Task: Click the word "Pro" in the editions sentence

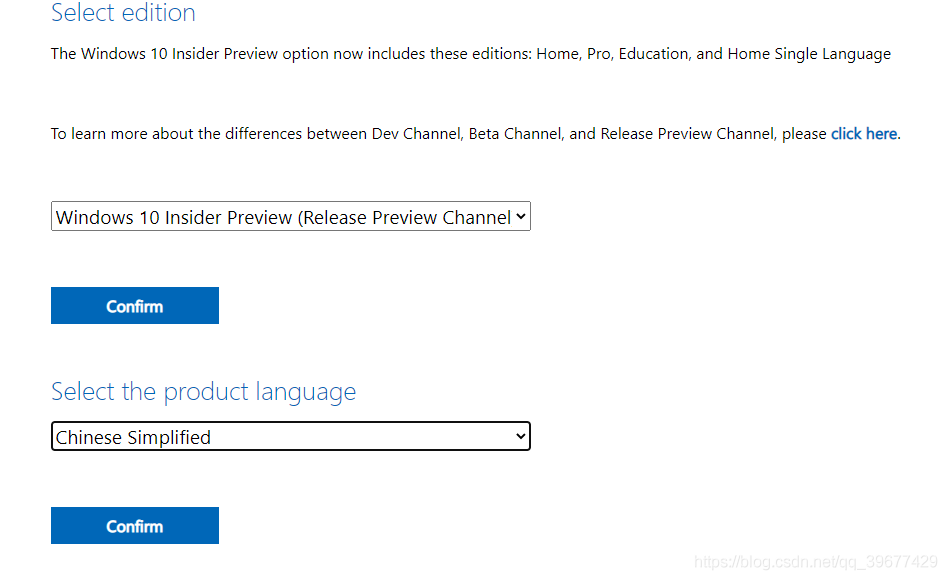Action: (597, 54)
